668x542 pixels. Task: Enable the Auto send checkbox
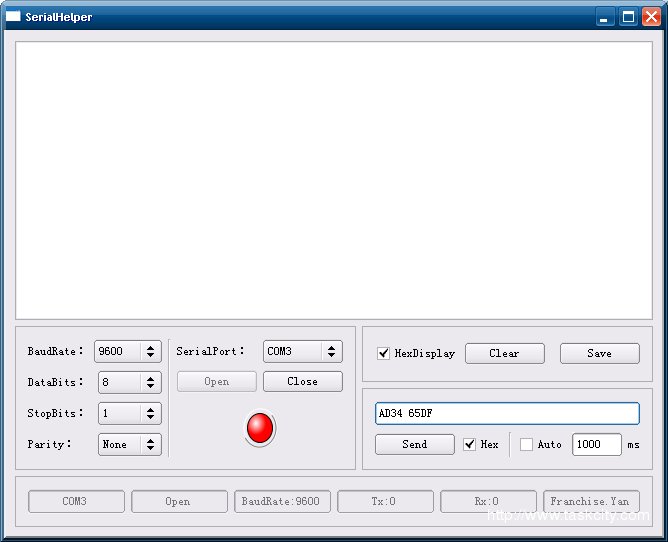tap(526, 444)
